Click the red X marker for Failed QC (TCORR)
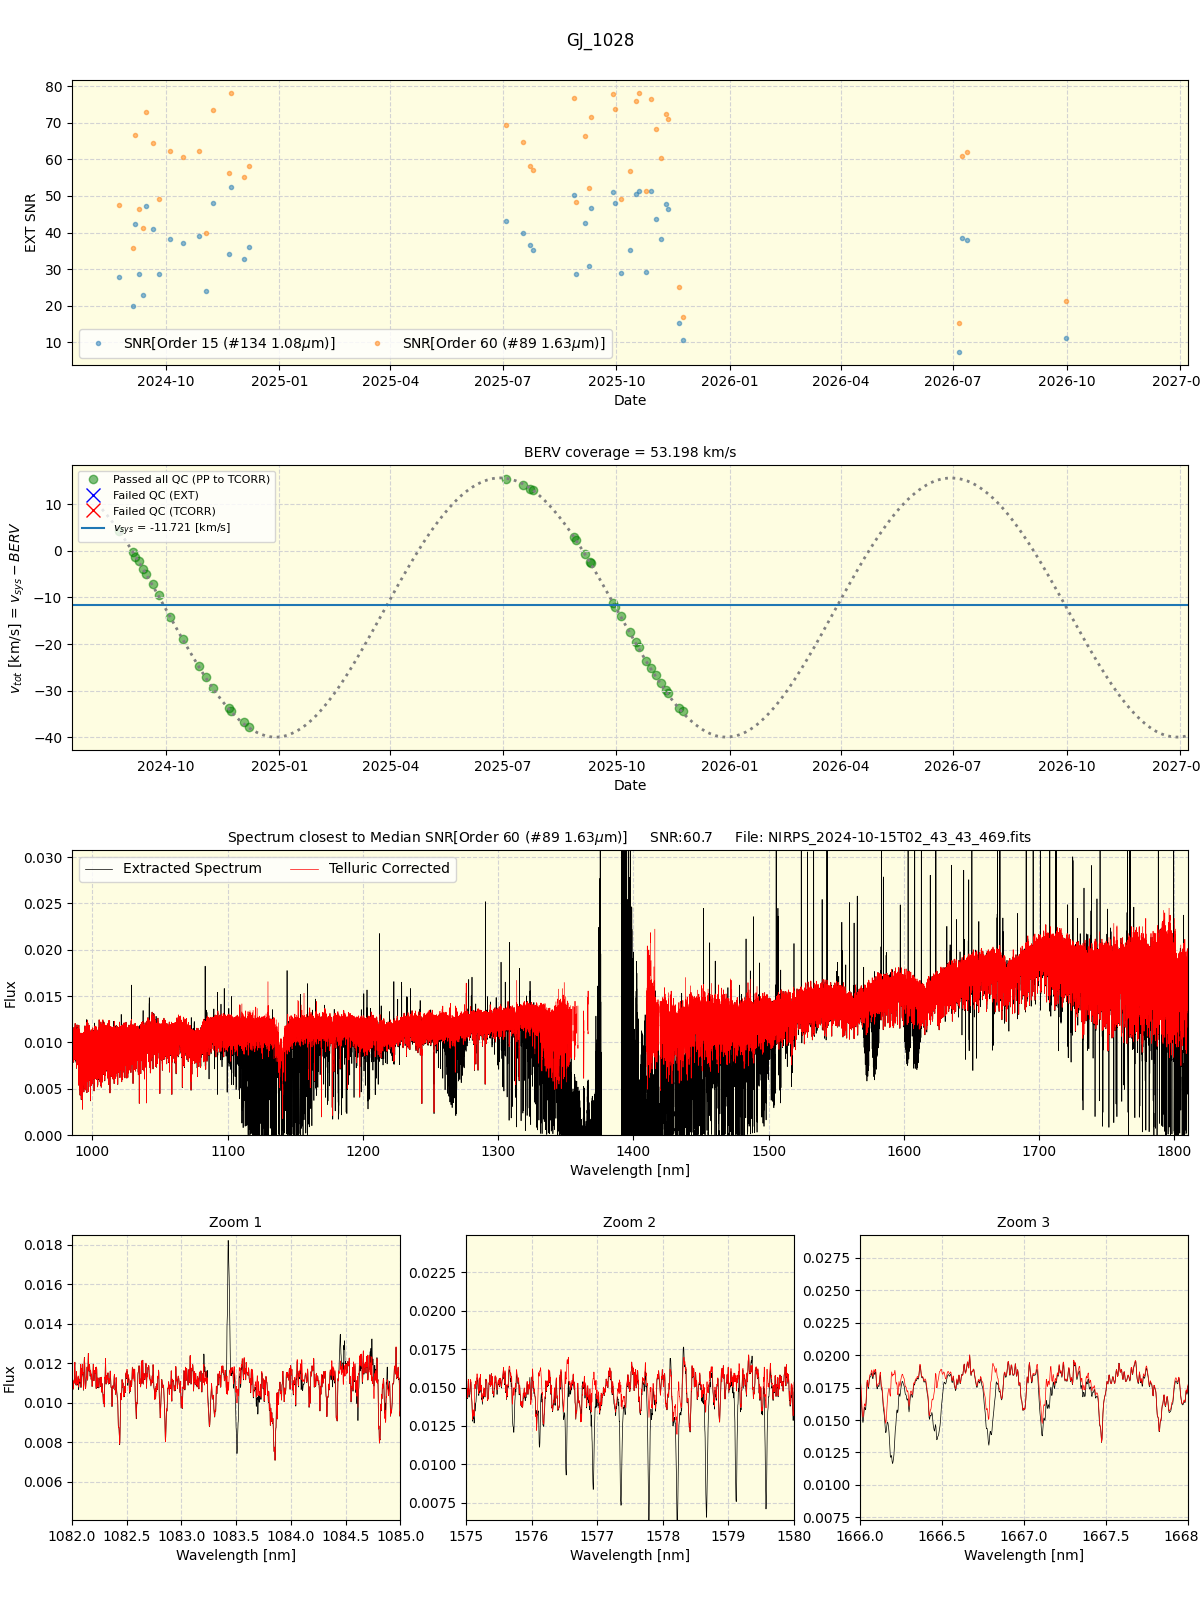The width and height of the screenshot is (1200, 1600). [93, 511]
